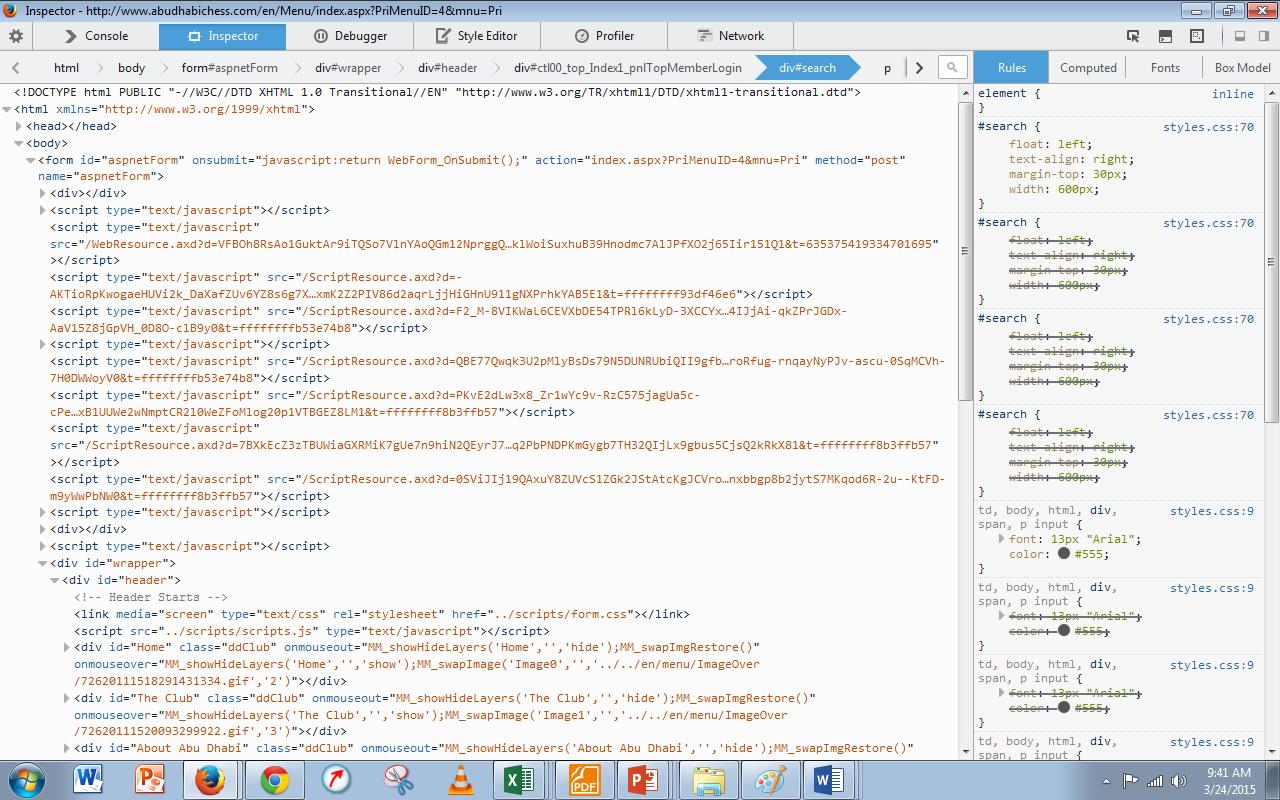
Task: Open Excel from the taskbar
Action: (x=519, y=780)
